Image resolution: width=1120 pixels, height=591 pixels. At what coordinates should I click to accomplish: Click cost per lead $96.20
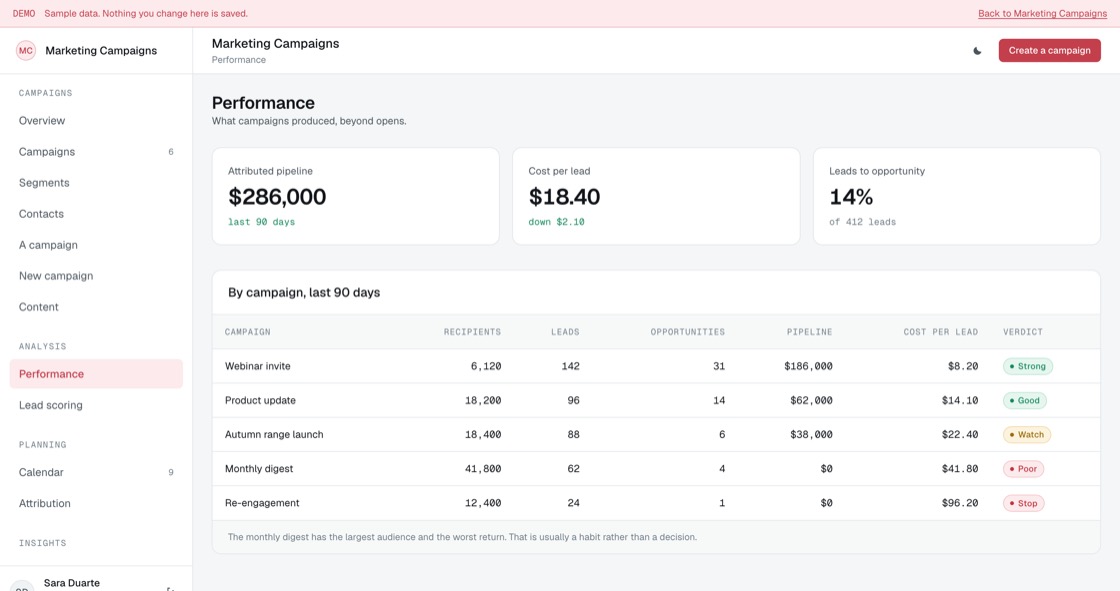[960, 503]
